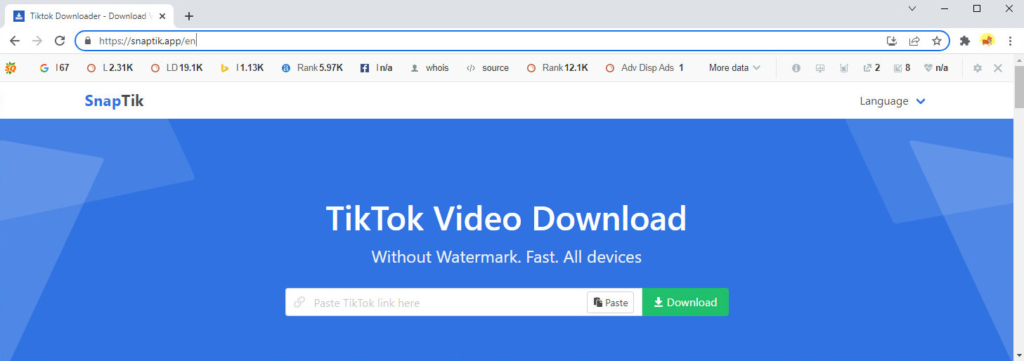Image resolution: width=1024 pixels, height=361 pixels.
Task: Expand the More data dropdown
Action: 735,67
